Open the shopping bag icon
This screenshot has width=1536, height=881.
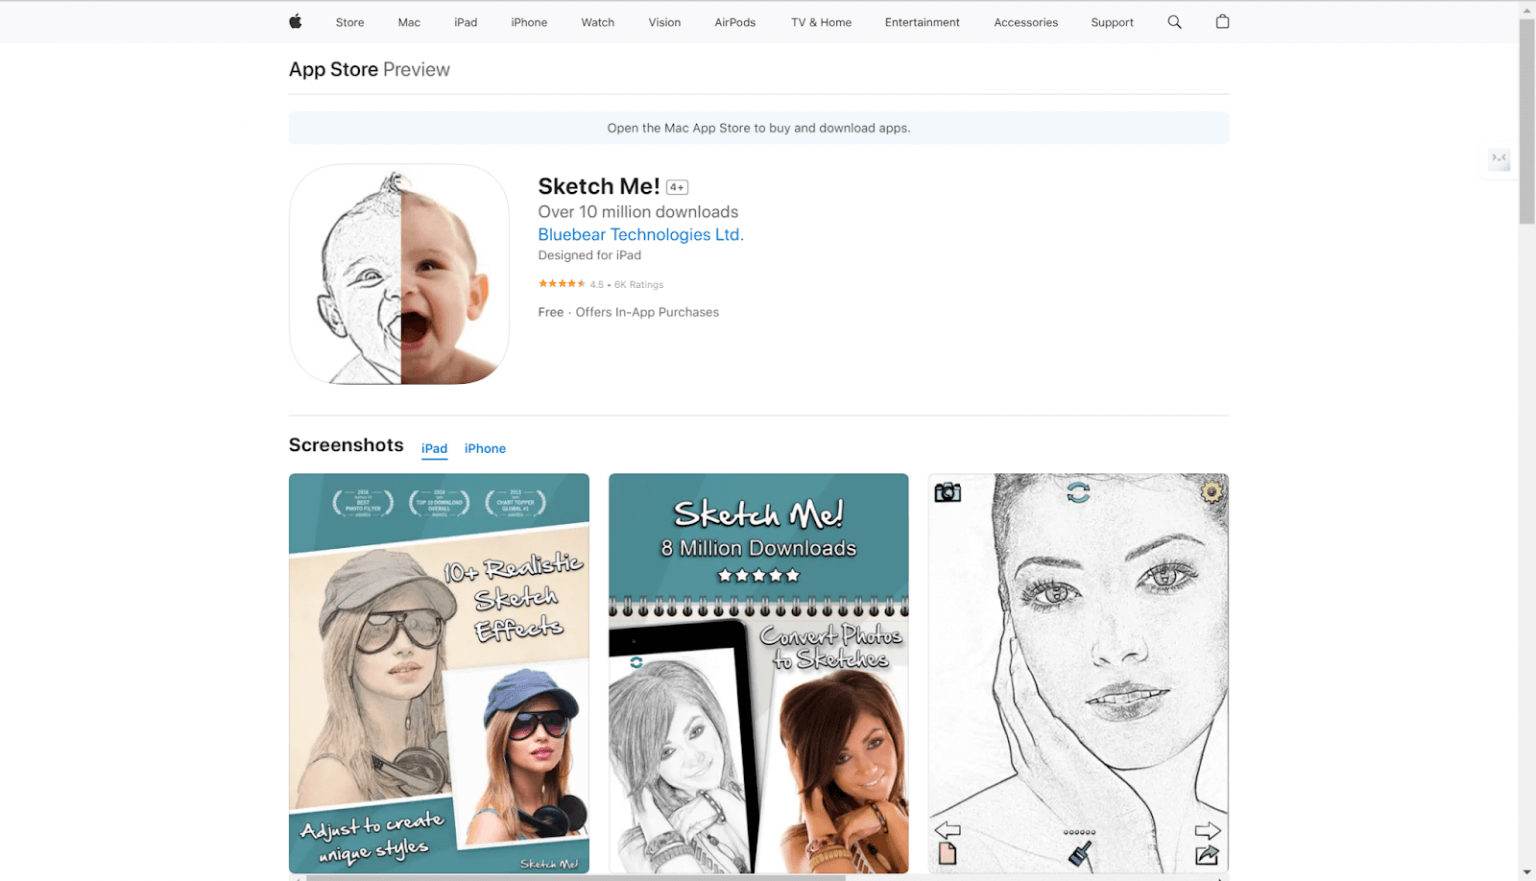point(1222,22)
